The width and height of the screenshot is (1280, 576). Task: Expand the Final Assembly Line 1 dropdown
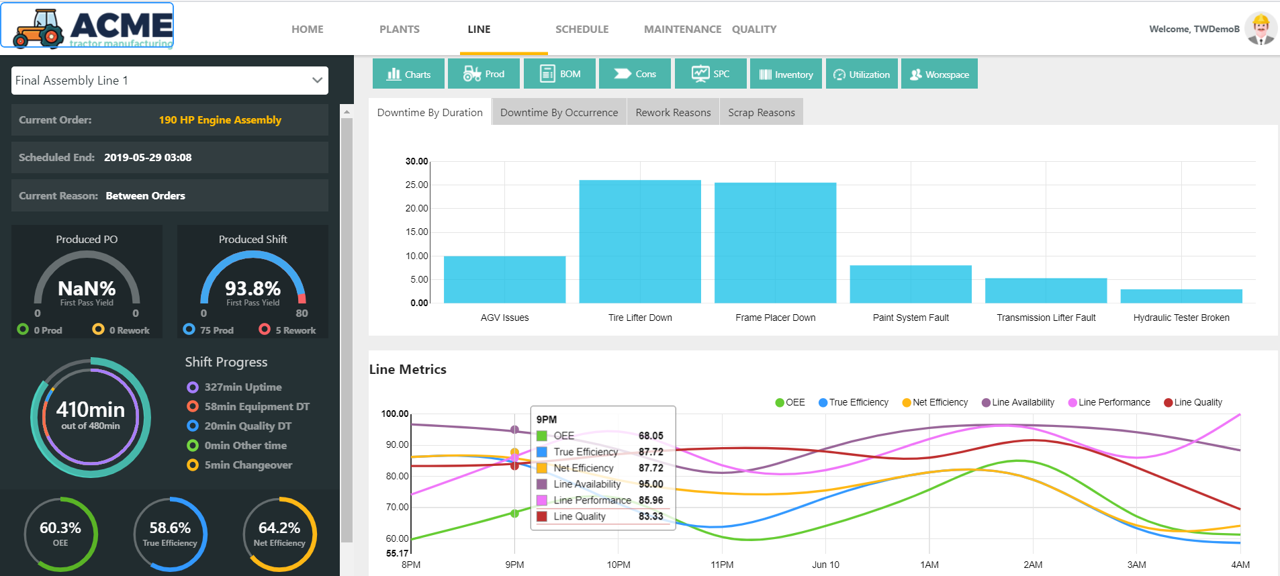170,81
